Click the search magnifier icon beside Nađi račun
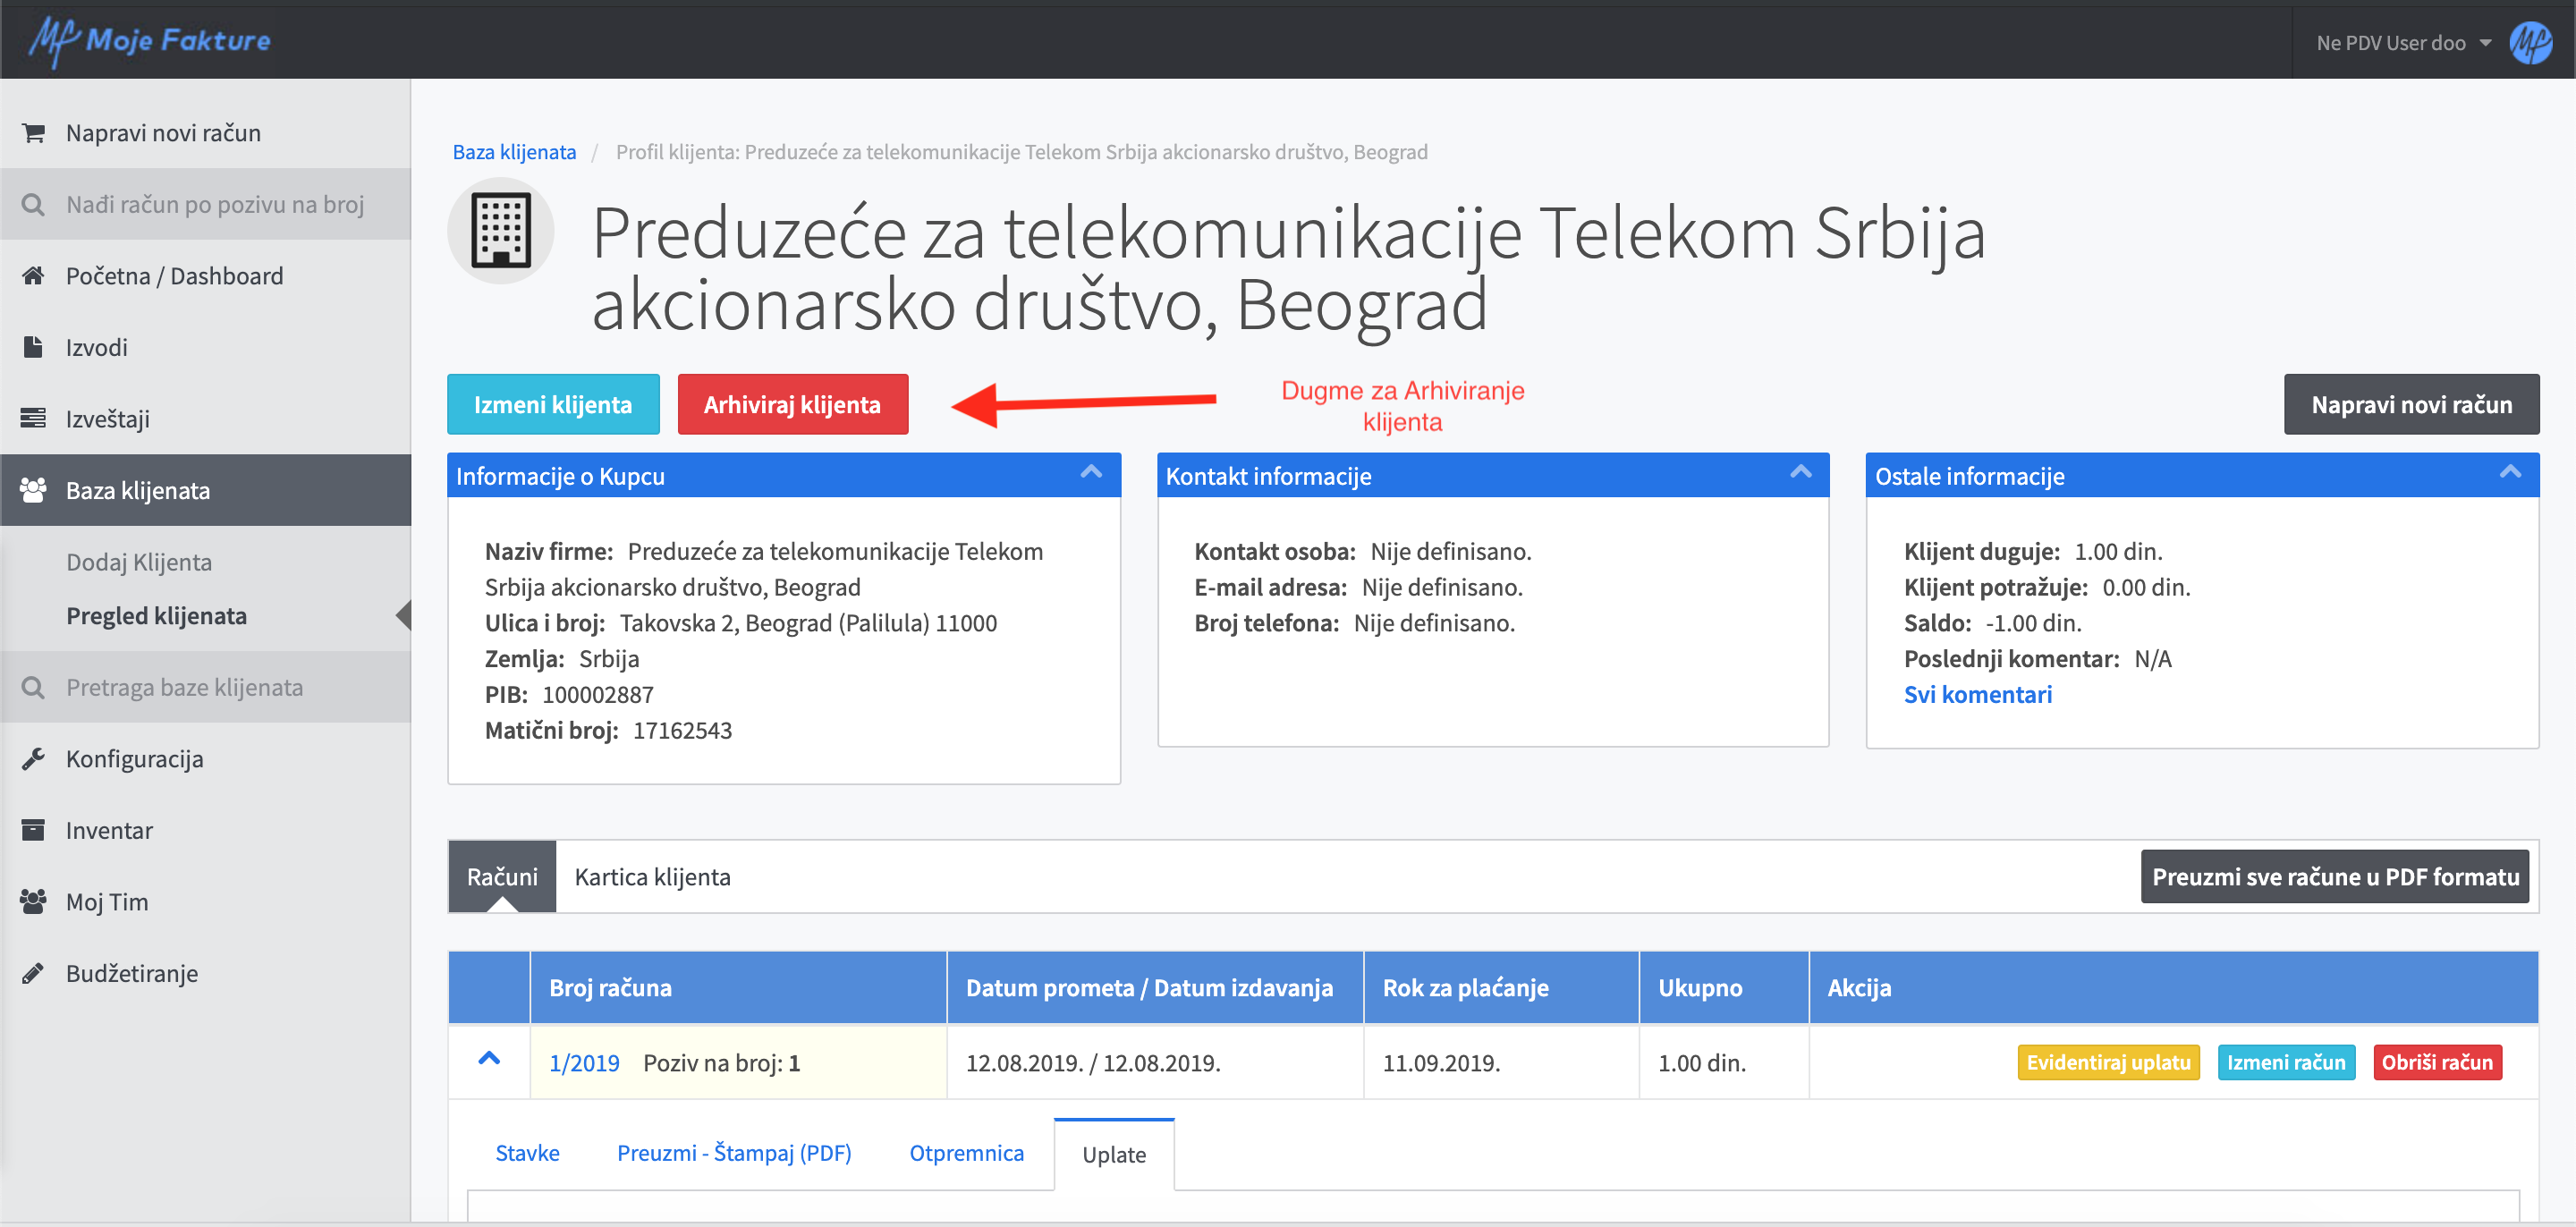The image size is (2576, 1227). 33,204
